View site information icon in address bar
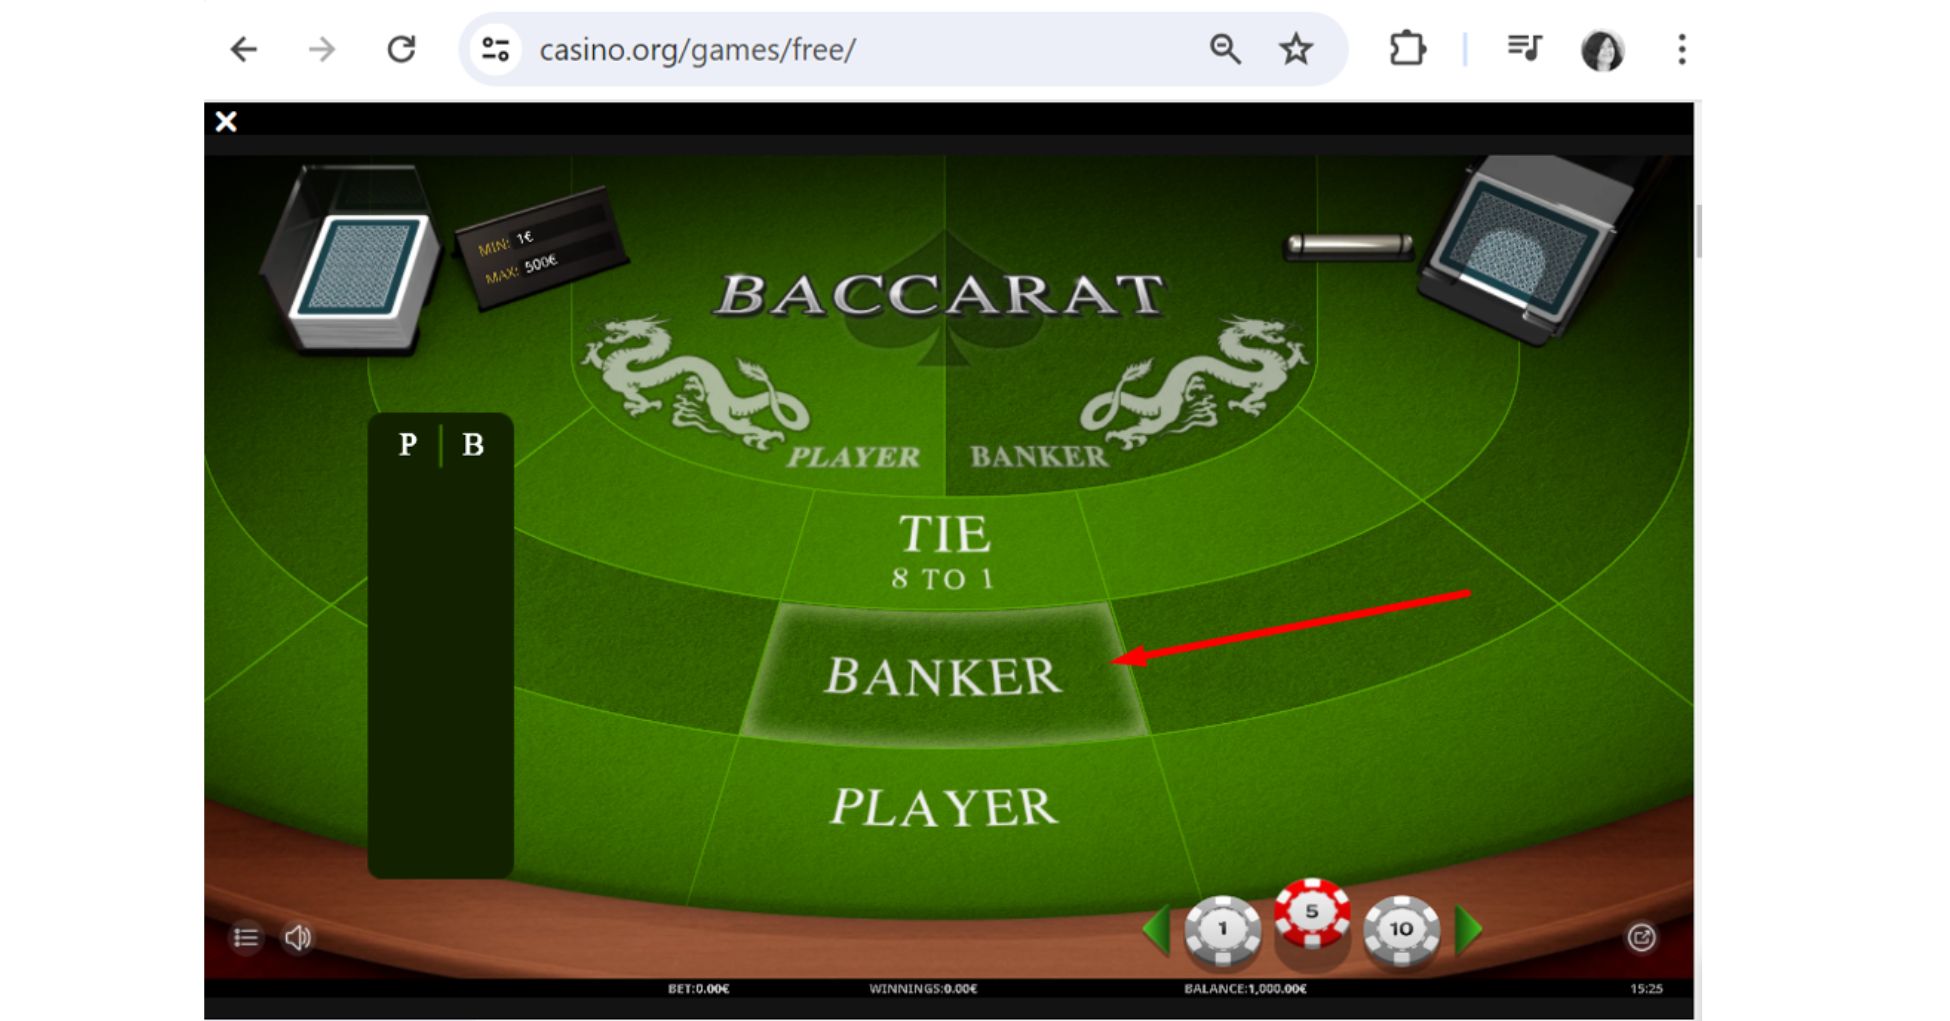 click(x=496, y=49)
